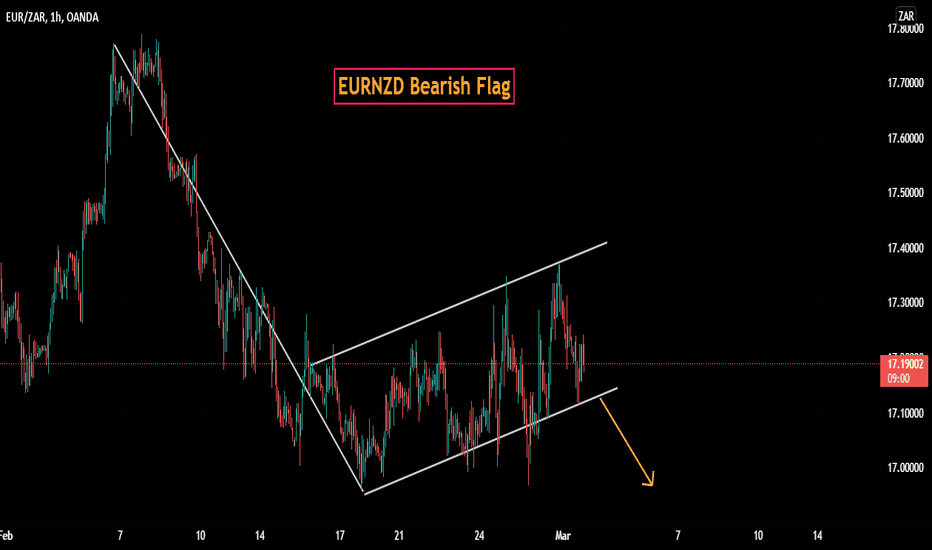Click the 17.50000 price axis label
The image size is (932, 550).
pyautogui.click(x=905, y=193)
